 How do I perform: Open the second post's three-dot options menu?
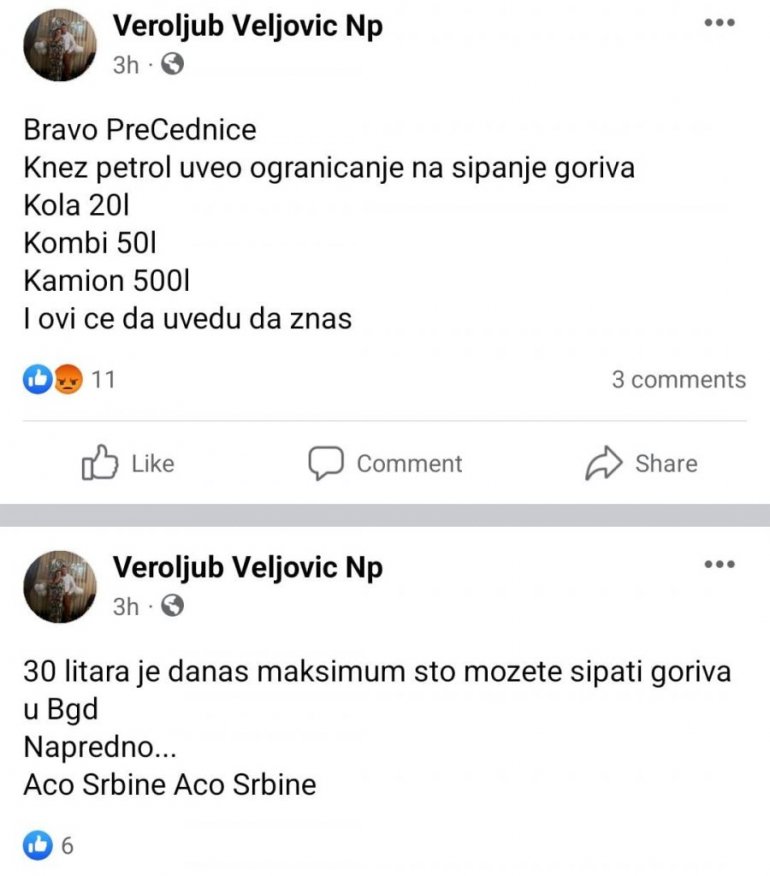tap(720, 564)
